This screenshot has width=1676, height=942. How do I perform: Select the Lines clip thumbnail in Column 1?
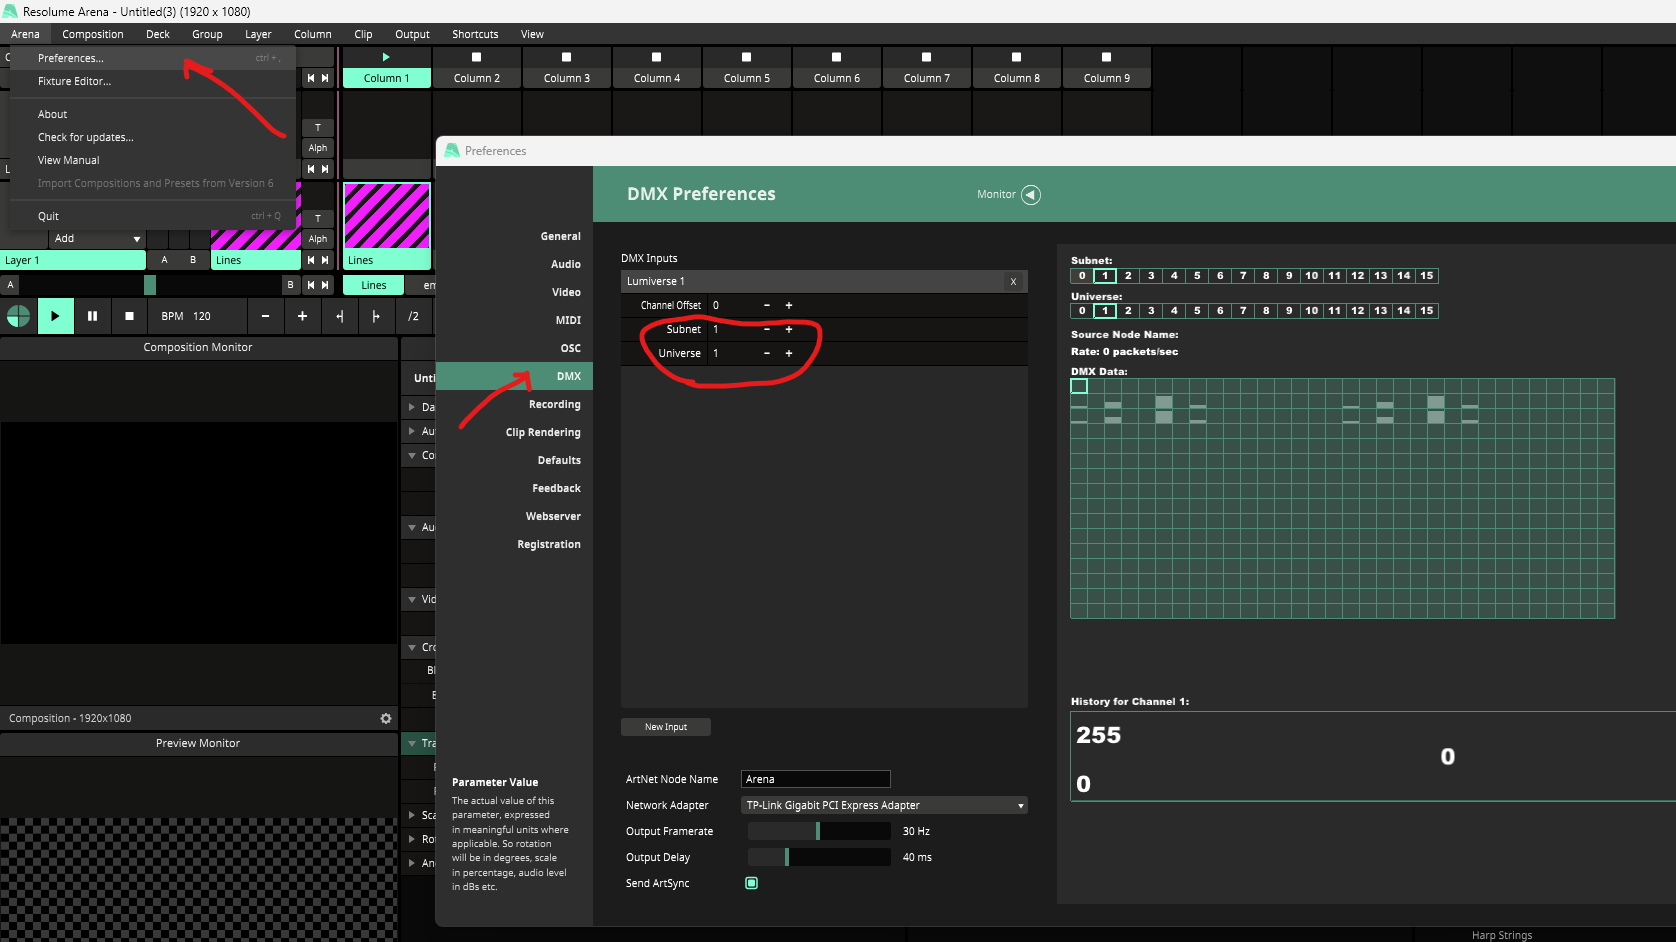tap(387, 215)
